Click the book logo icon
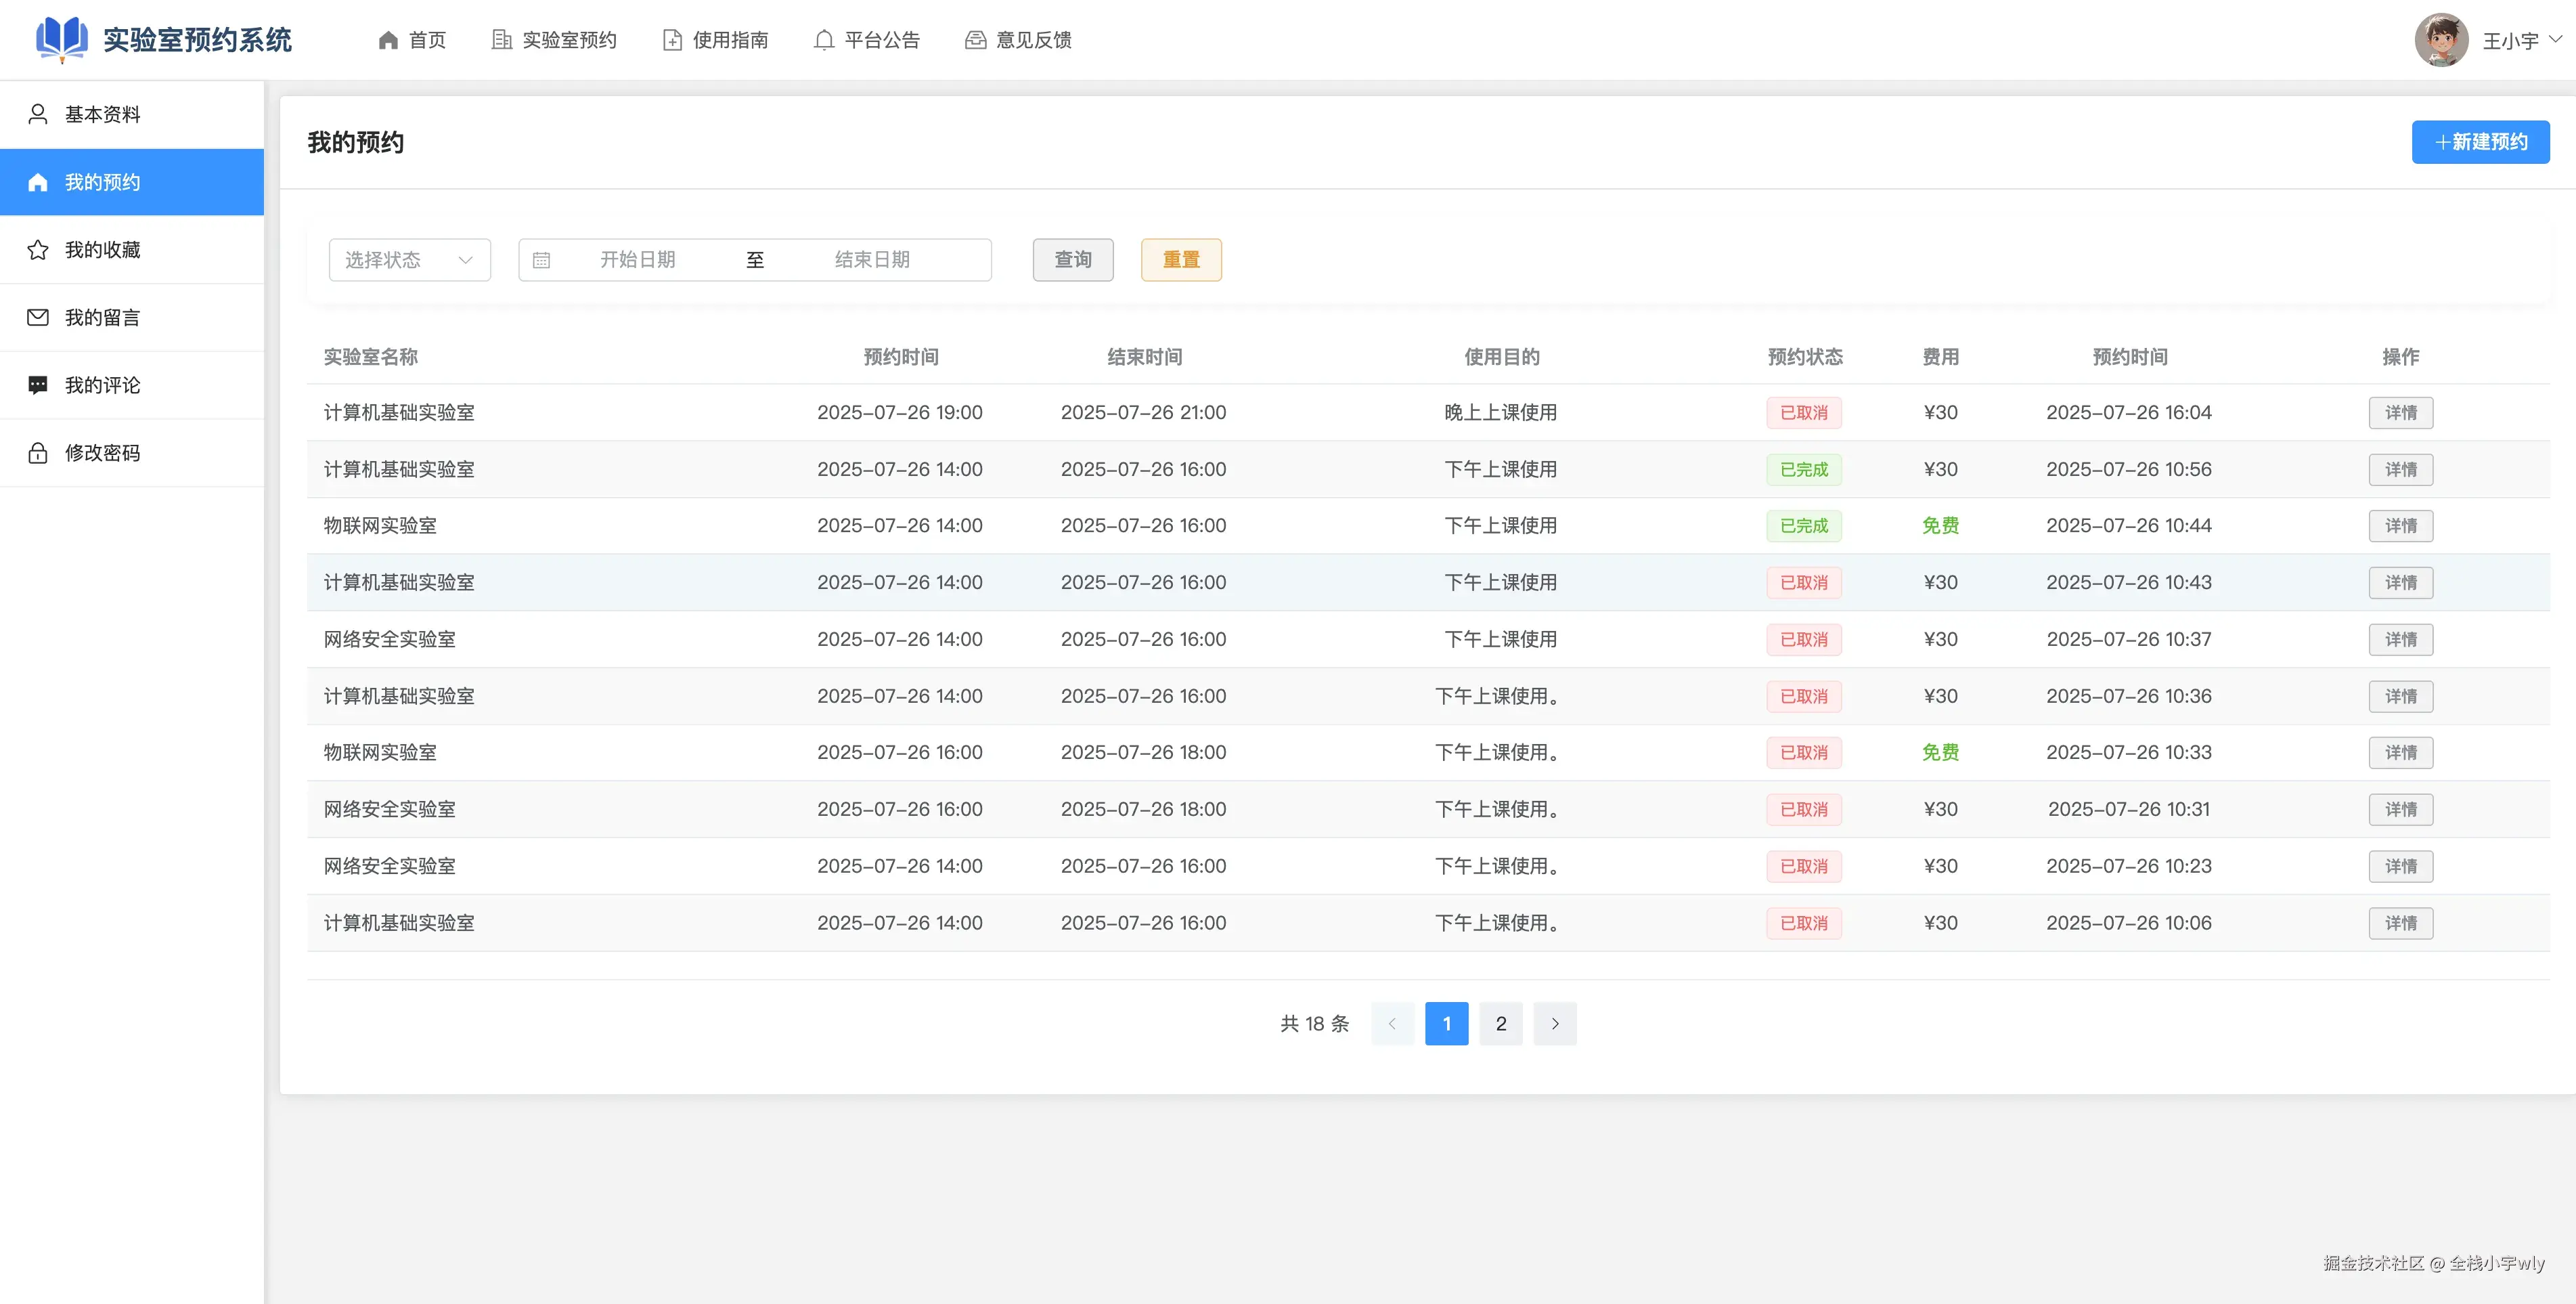The image size is (2576, 1304). point(62,39)
